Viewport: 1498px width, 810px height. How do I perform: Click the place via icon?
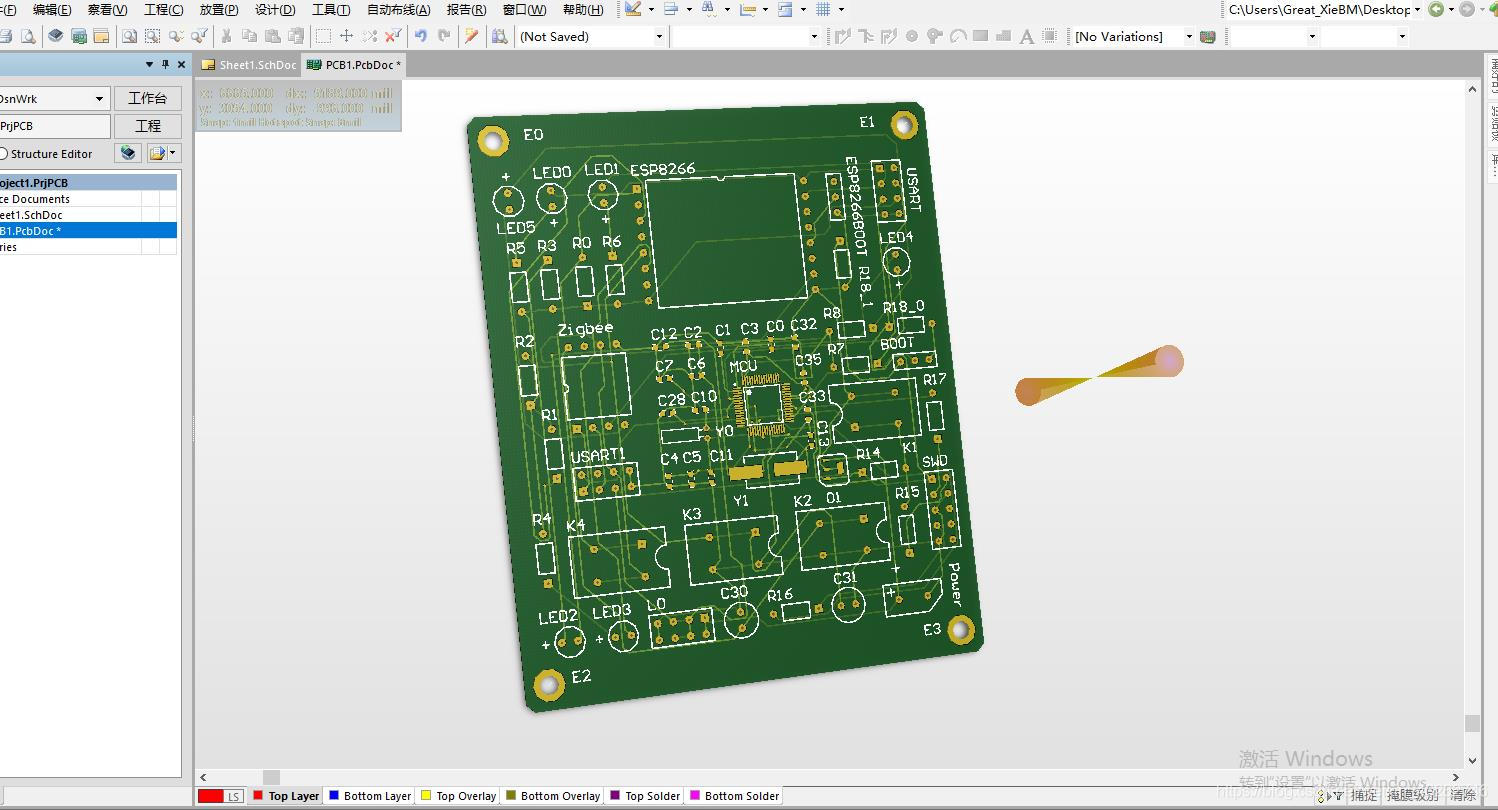pos(935,36)
